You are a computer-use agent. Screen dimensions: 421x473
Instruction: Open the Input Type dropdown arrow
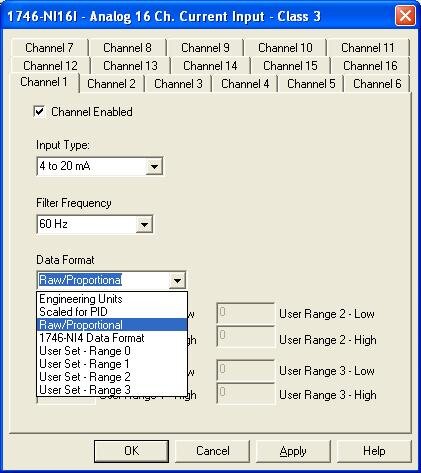point(154,166)
